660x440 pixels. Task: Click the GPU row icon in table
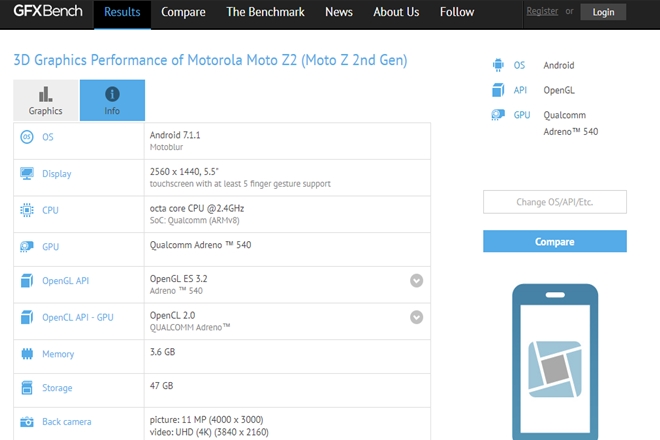(27, 246)
